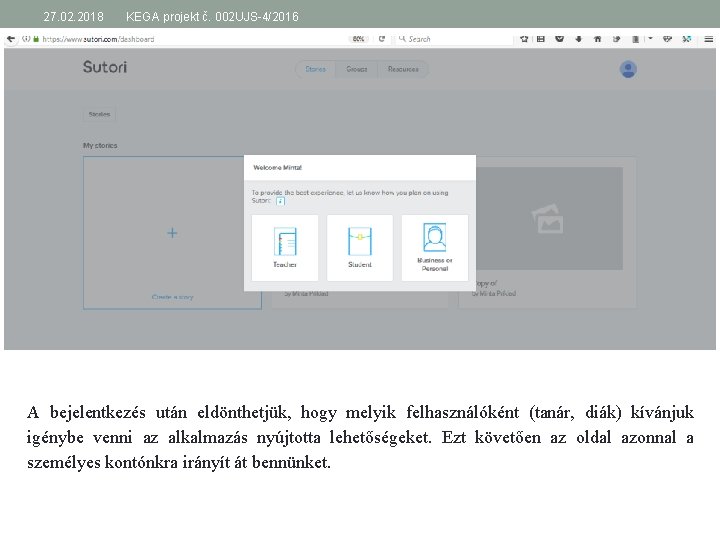Reset the 80% zoom level indicator

coord(358,39)
